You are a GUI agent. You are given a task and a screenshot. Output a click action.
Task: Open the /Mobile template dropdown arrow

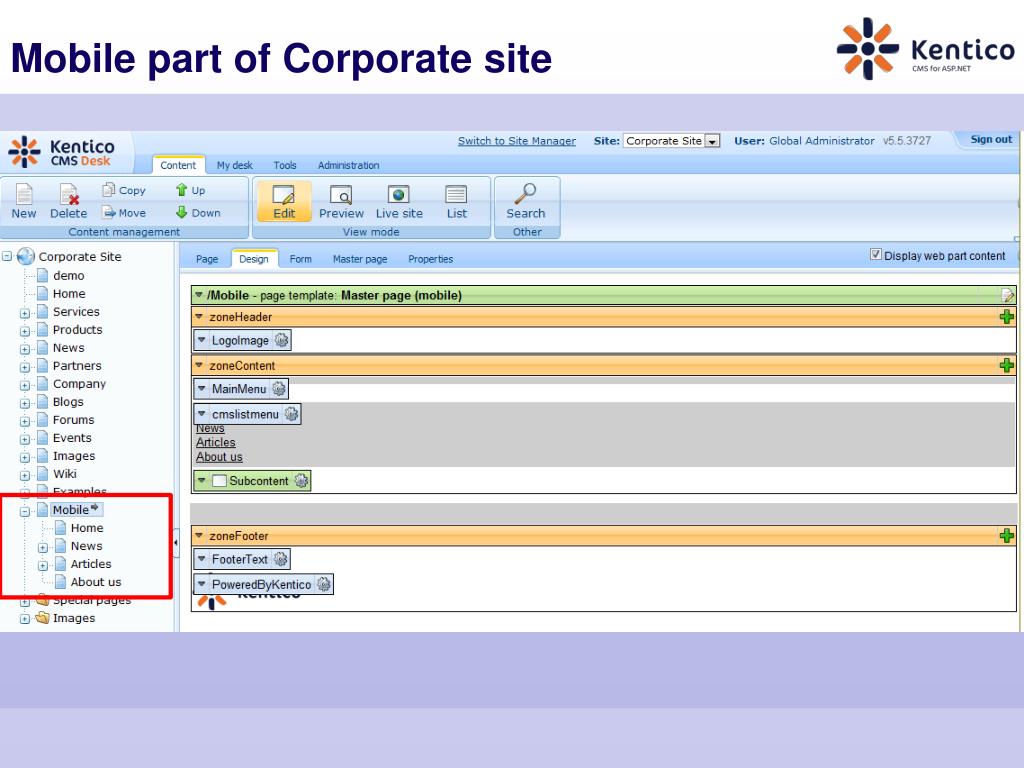(x=199, y=295)
